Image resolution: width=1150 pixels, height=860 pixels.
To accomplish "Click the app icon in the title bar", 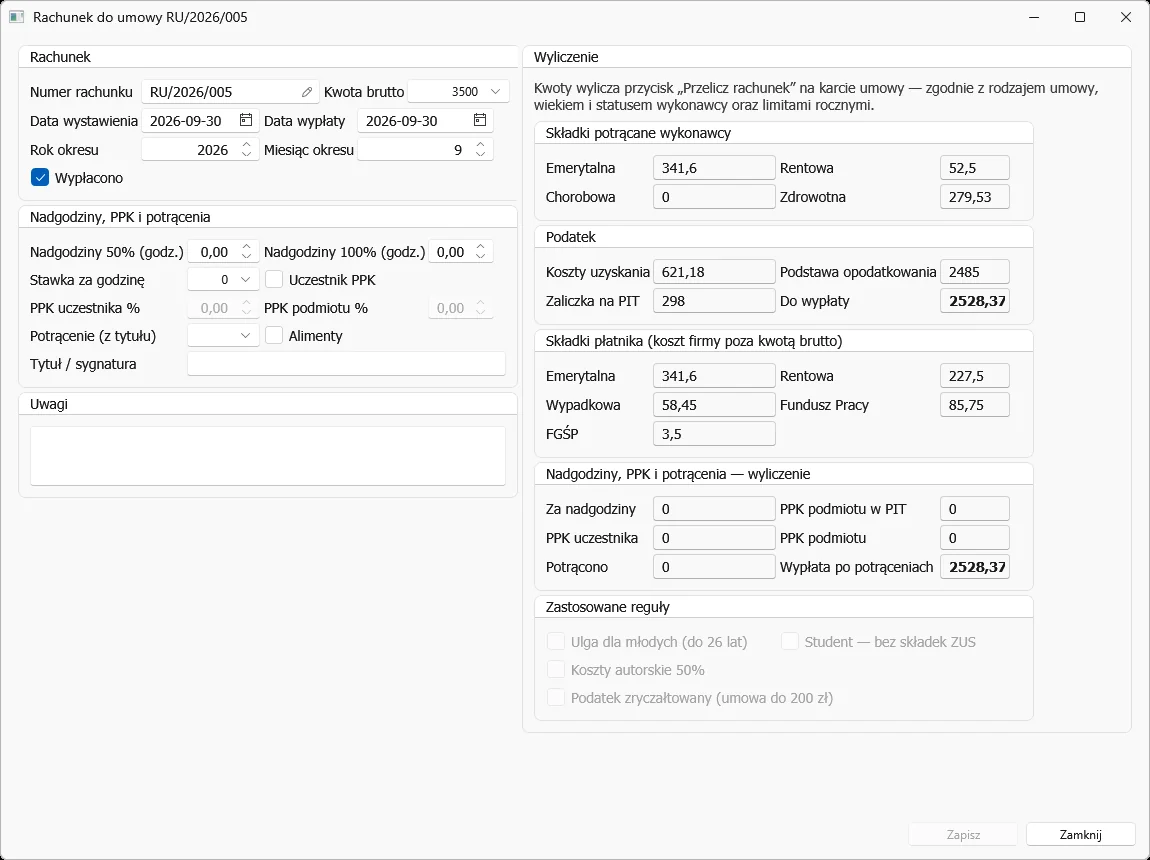I will tap(16, 17).
